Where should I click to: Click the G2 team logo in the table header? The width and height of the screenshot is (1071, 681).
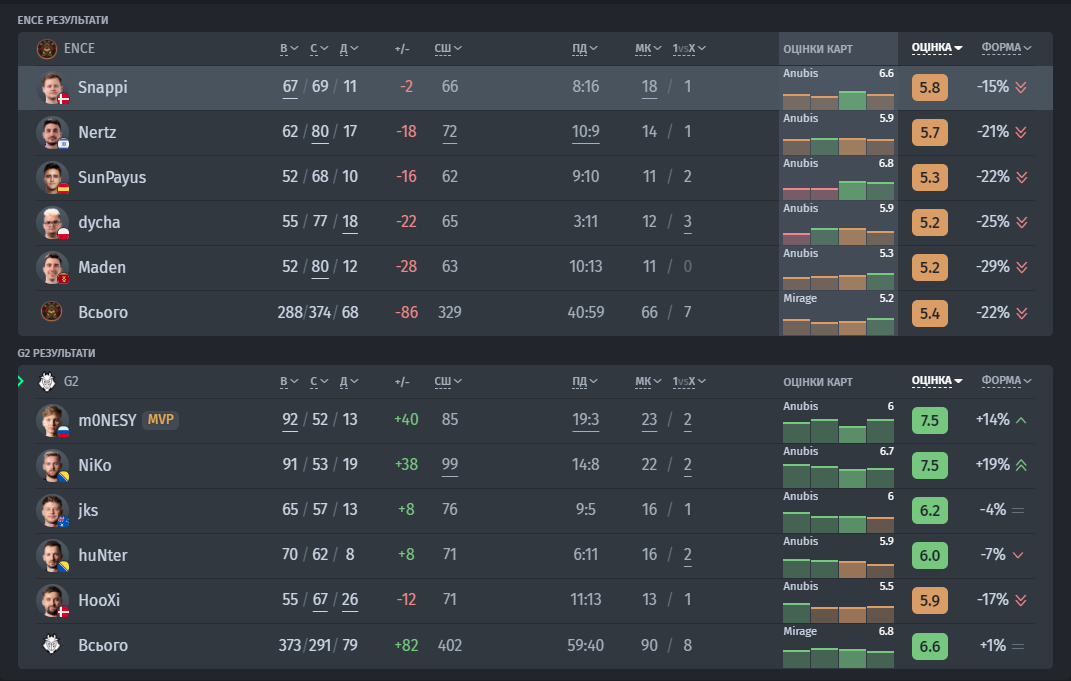(x=46, y=382)
